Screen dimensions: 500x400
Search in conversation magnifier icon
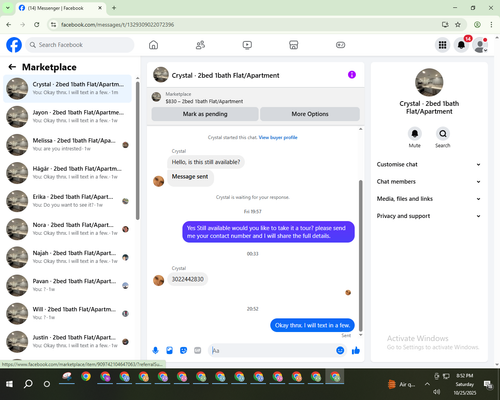click(443, 134)
